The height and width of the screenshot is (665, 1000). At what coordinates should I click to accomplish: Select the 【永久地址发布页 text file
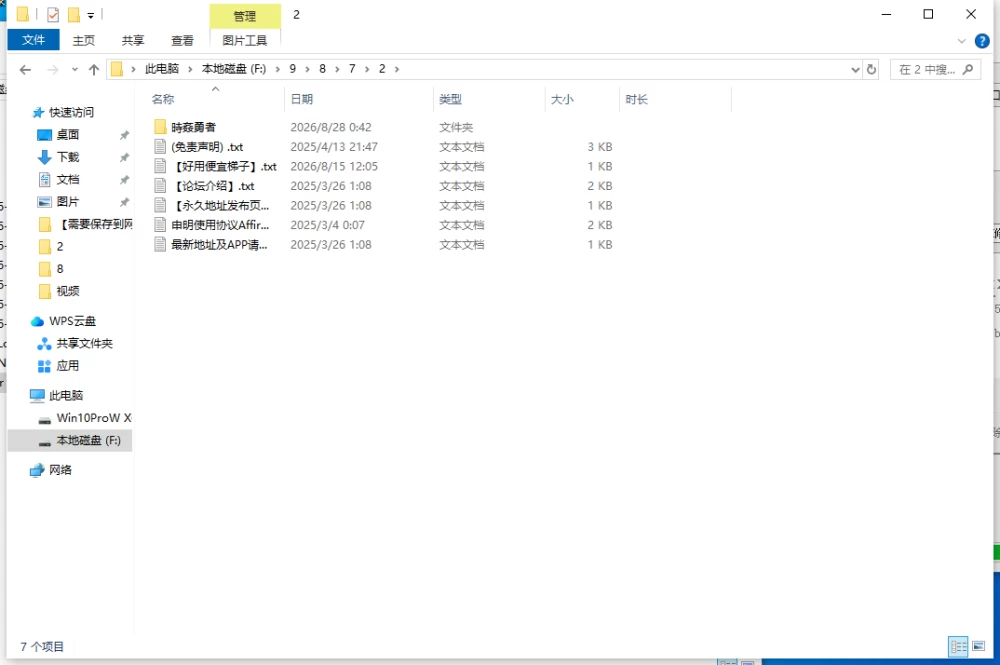pos(212,206)
